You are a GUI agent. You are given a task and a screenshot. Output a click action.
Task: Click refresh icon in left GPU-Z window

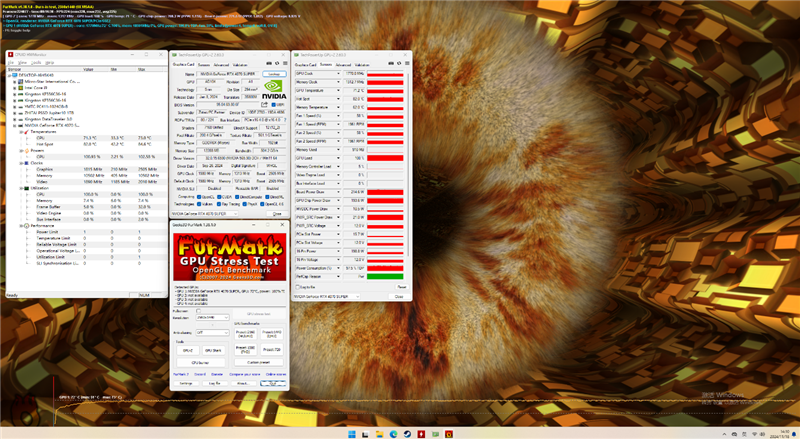tap(277, 63)
